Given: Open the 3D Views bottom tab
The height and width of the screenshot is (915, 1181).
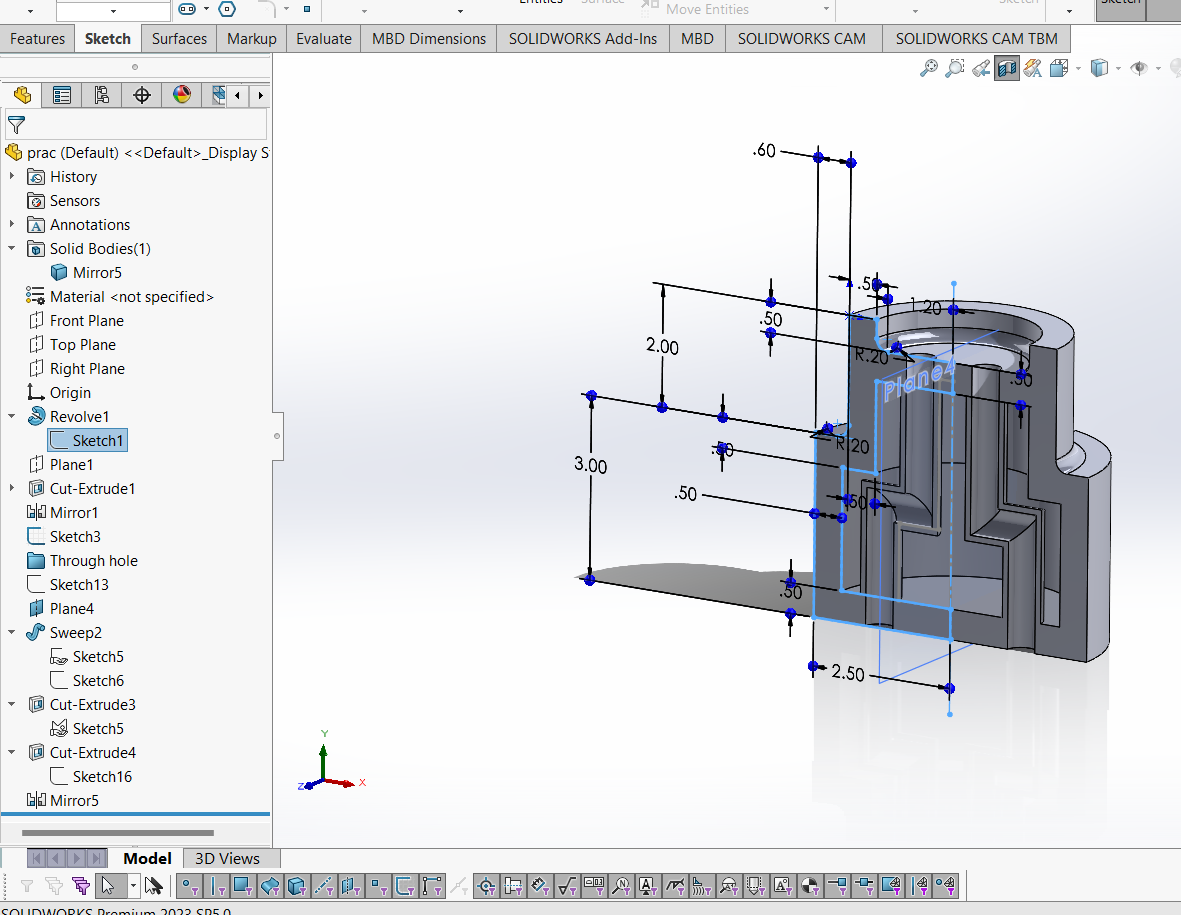Looking at the screenshot, I should point(227,859).
